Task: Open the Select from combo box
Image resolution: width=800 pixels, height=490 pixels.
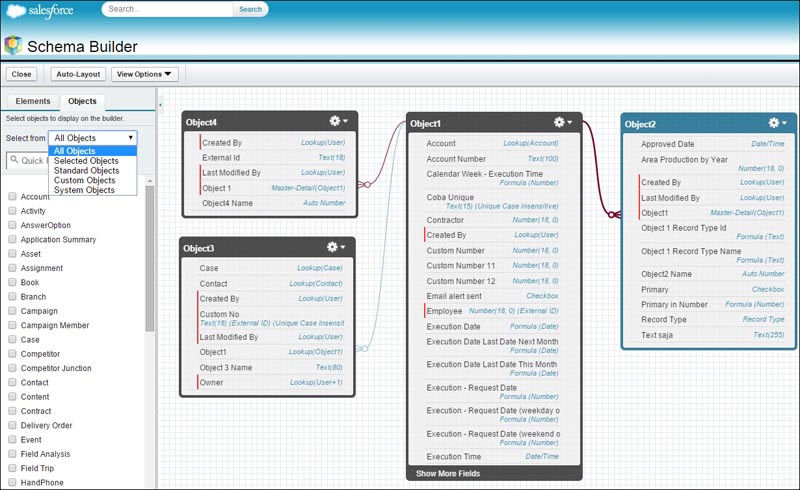Action: tap(93, 138)
